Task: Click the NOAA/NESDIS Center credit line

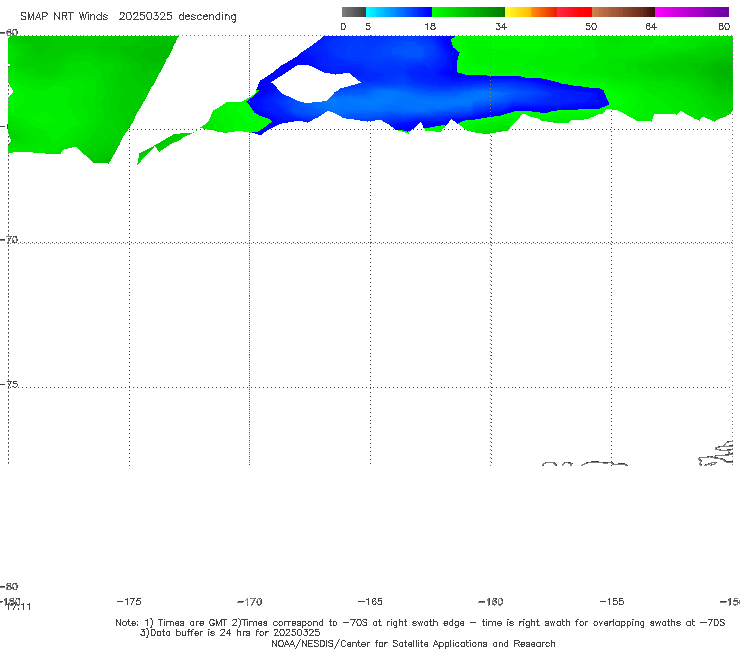Action: tap(413, 643)
